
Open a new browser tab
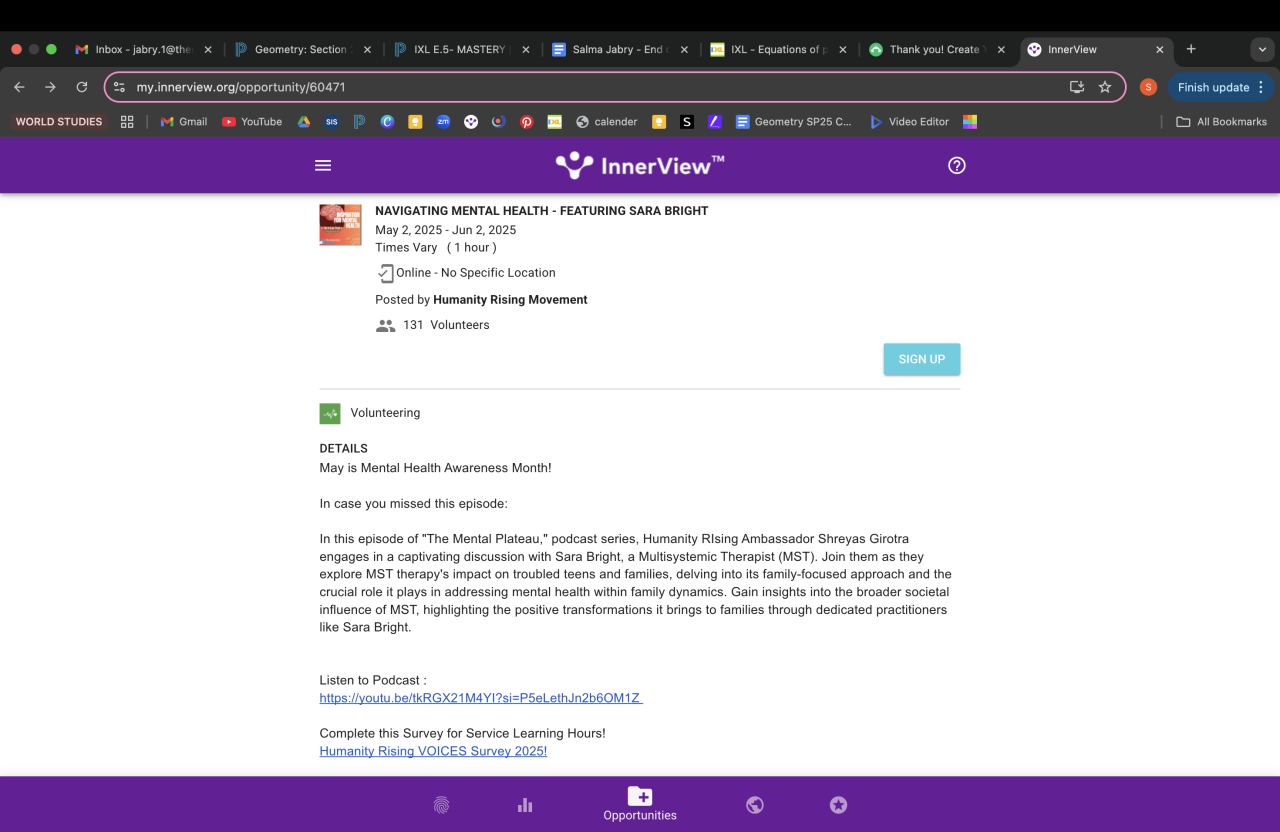point(1191,49)
